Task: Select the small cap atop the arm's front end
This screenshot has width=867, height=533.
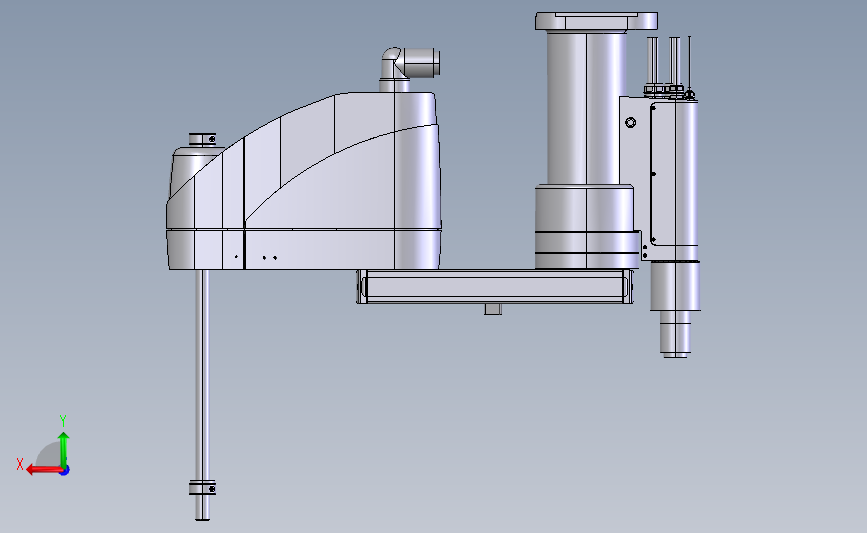Action: tap(202, 139)
